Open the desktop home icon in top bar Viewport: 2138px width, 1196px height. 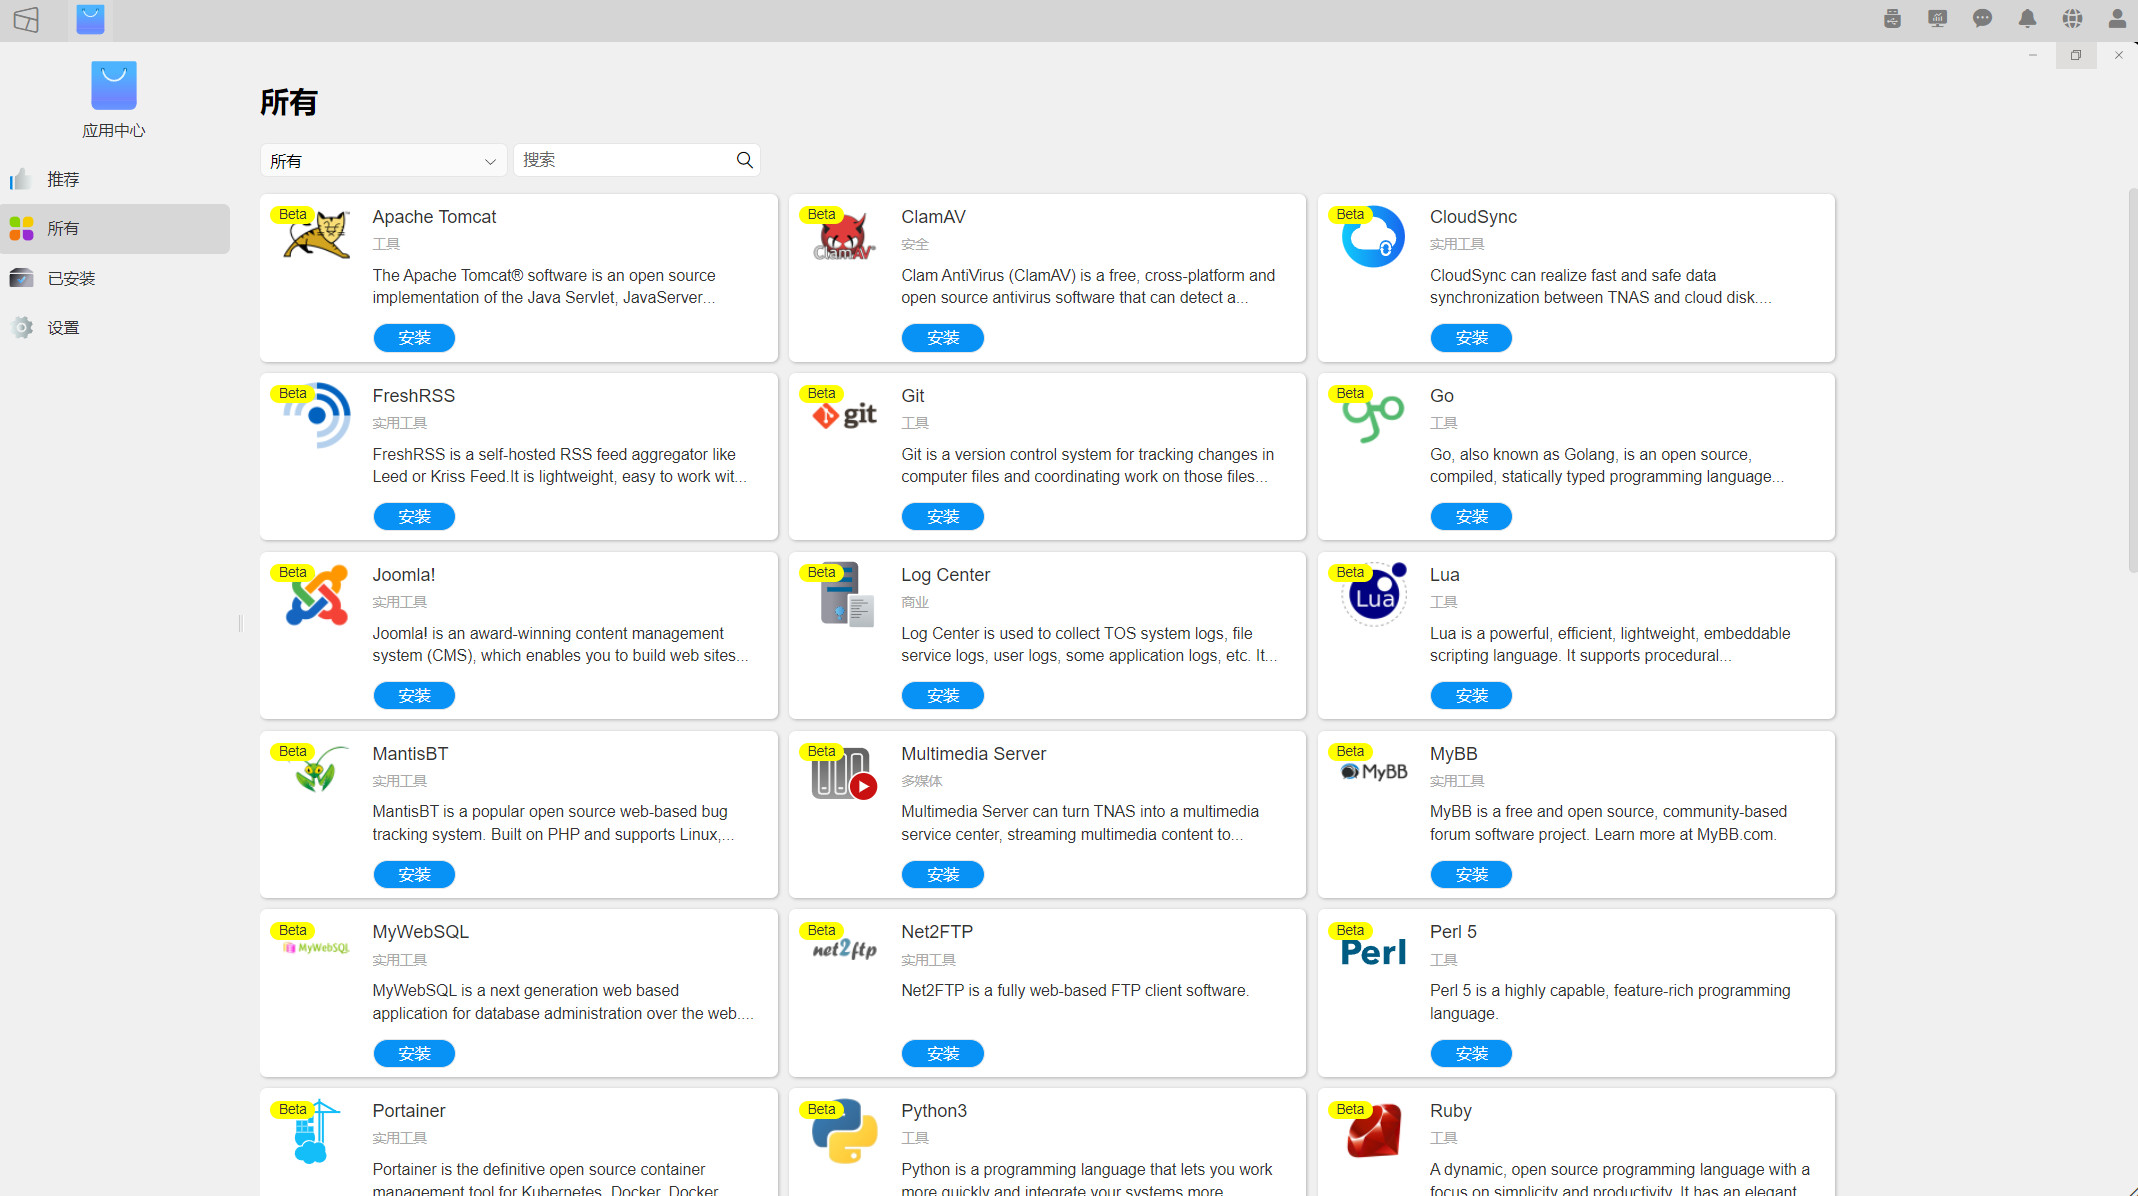pos(27,19)
